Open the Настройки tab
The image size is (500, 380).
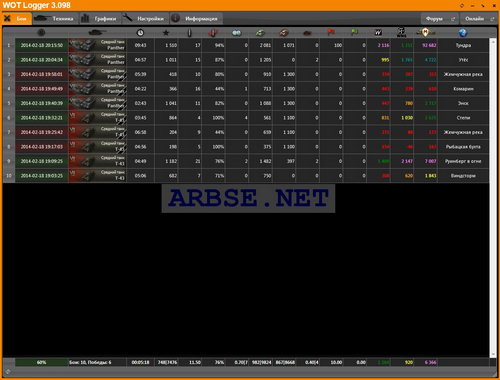(x=145, y=19)
